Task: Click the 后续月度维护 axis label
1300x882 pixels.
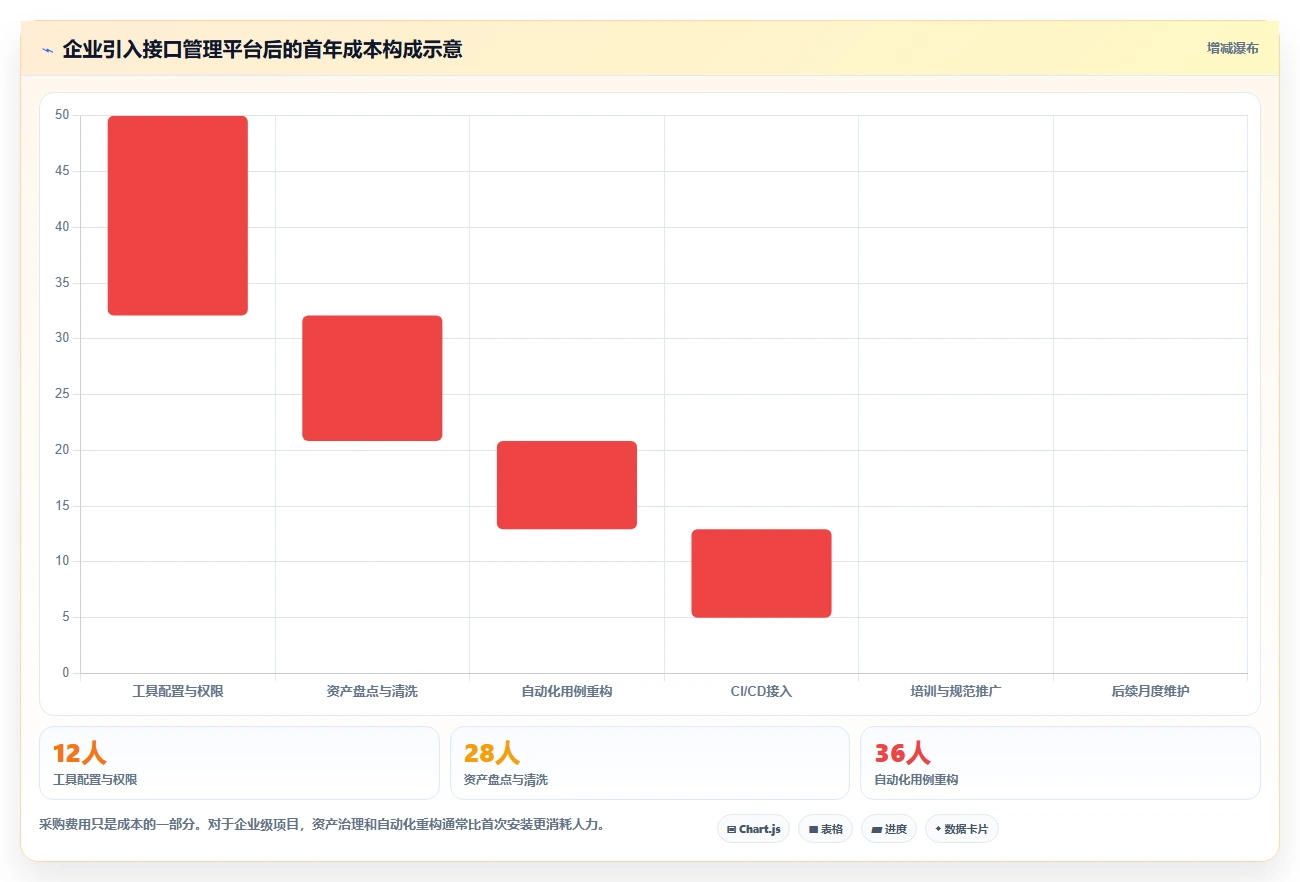Action: pyautogui.click(x=1150, y=691)
